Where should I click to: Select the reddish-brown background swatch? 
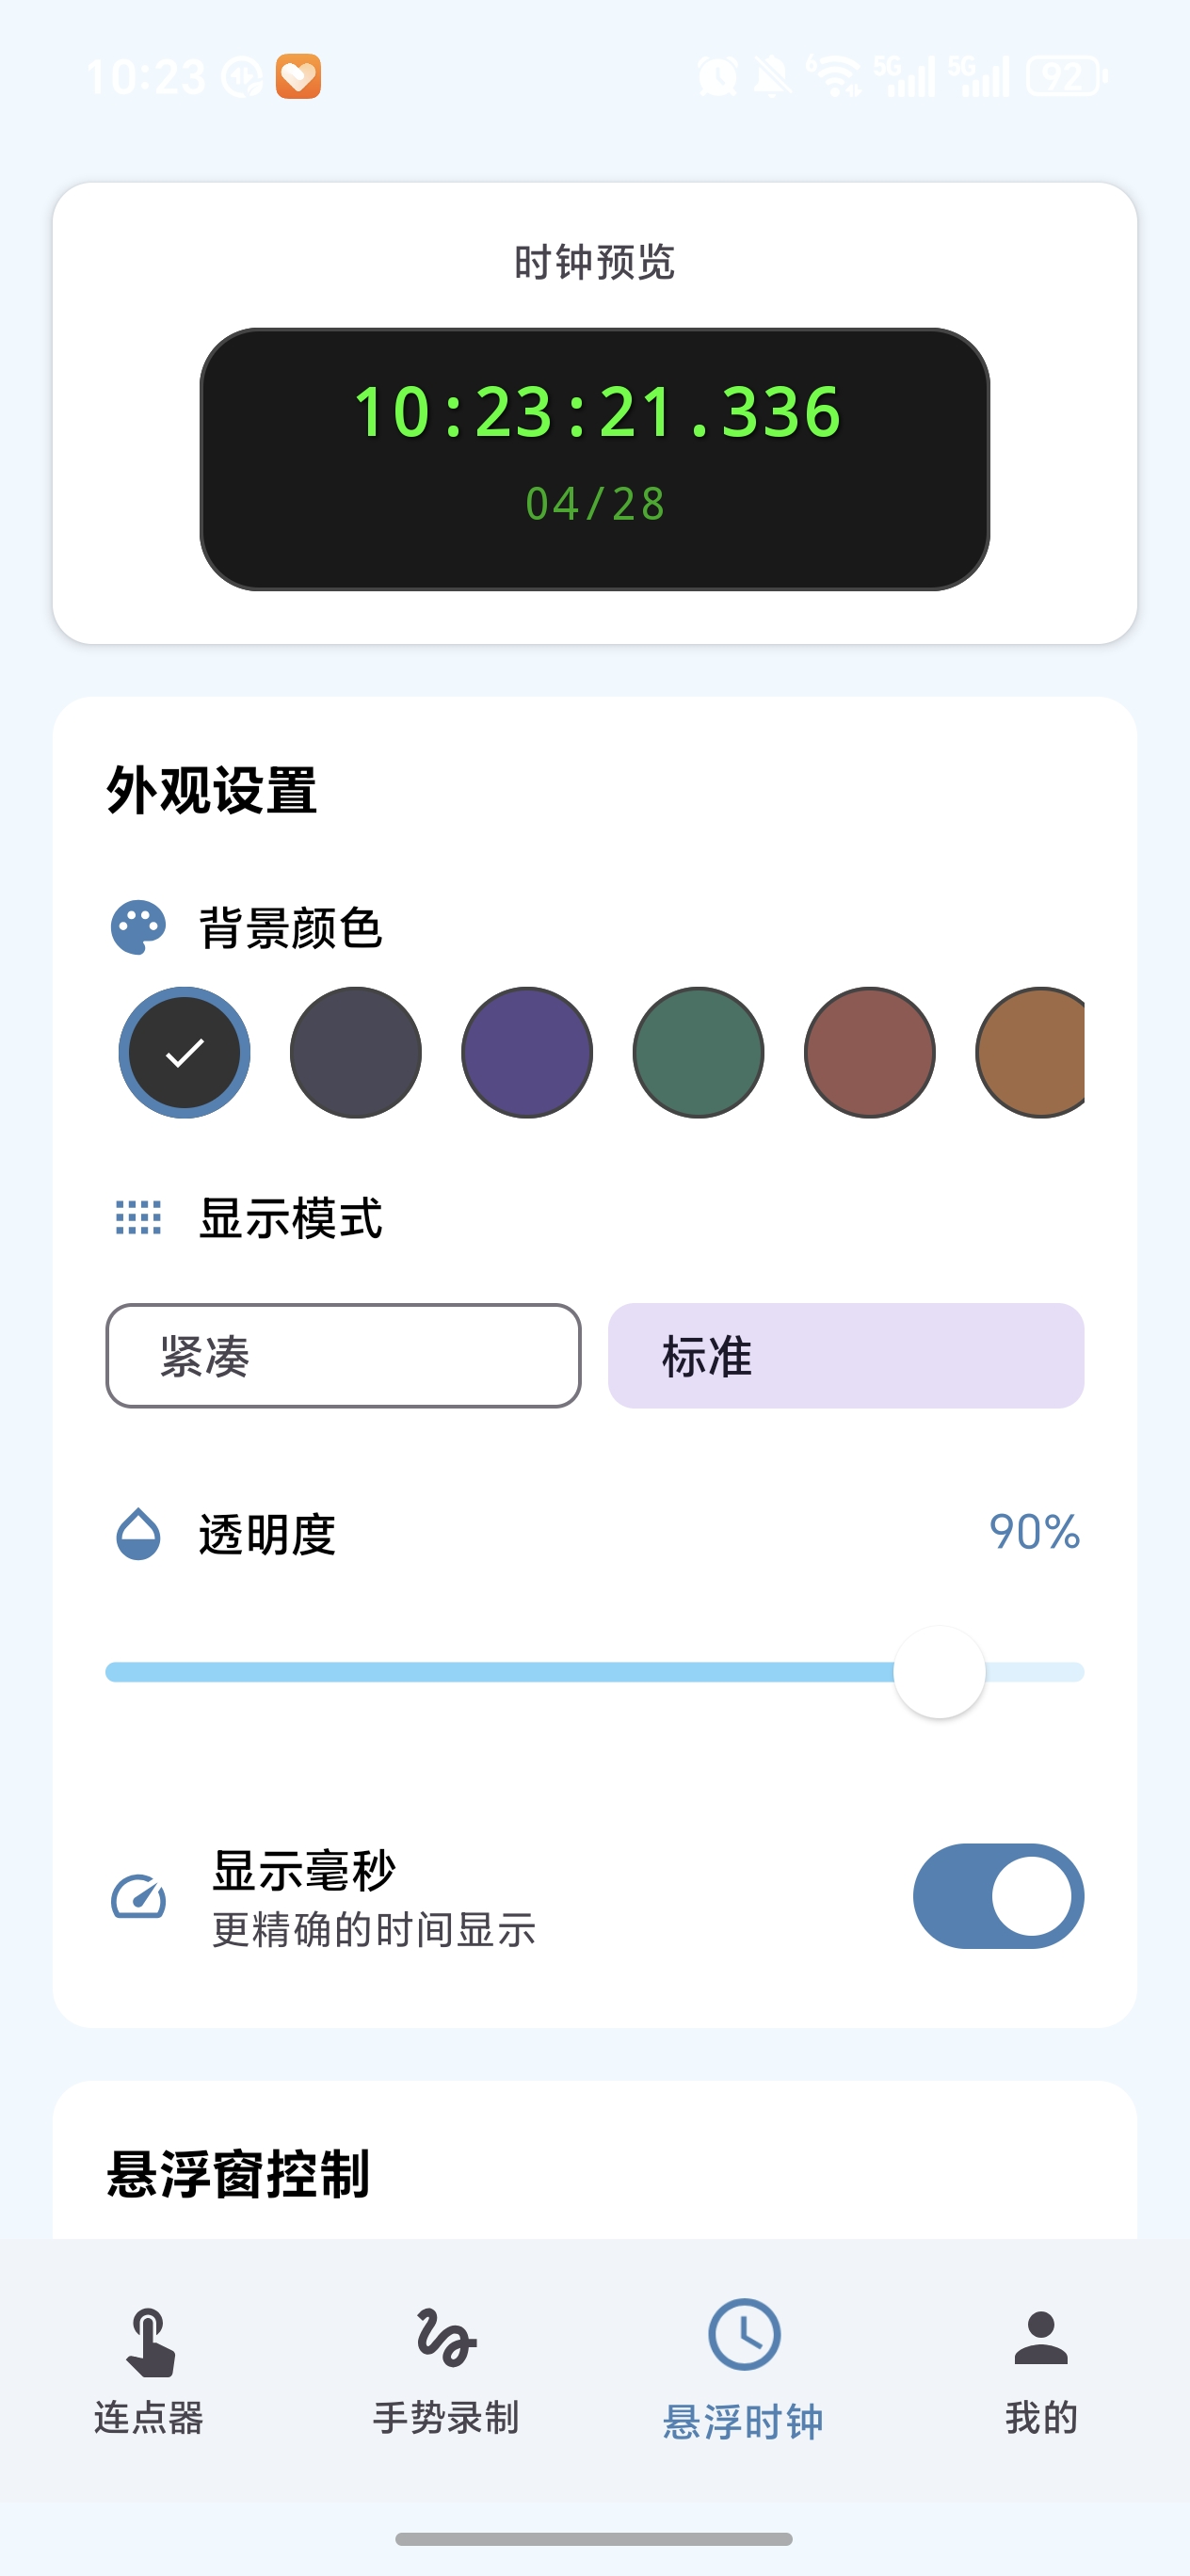click(x=869, y=1052)
